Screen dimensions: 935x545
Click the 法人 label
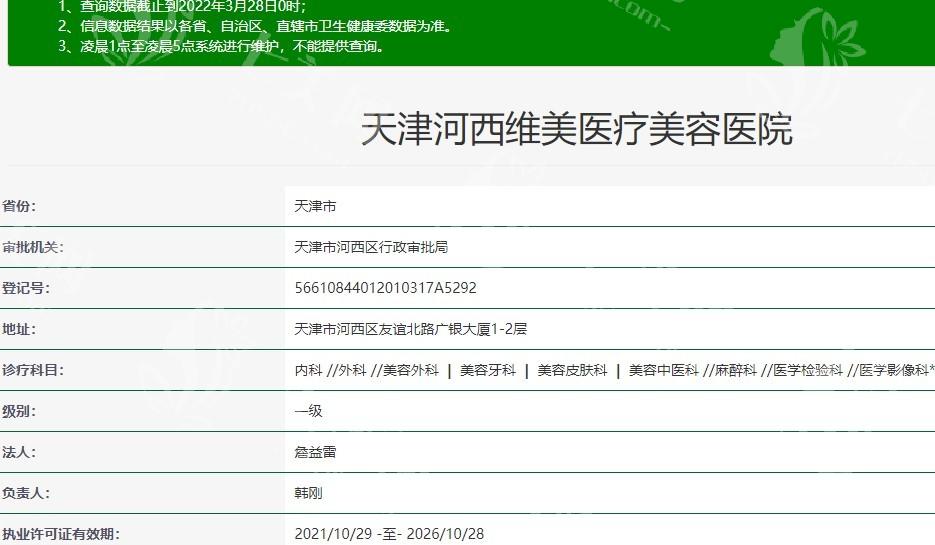pyautogui.click(x=18, y=453)
